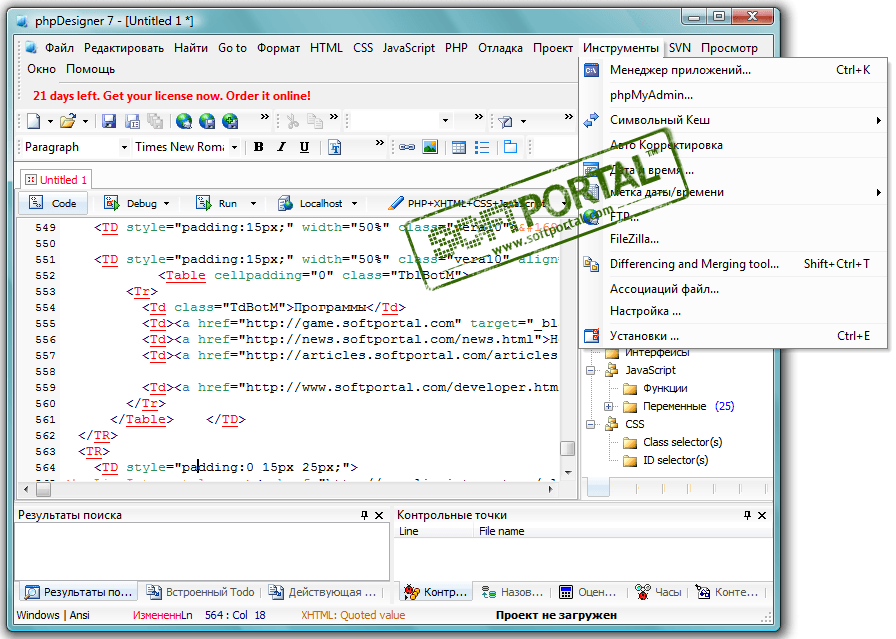The image size is (896, 639).
Task: Click the horizontal scrollbar right arrow
Action: coord(550,489)
